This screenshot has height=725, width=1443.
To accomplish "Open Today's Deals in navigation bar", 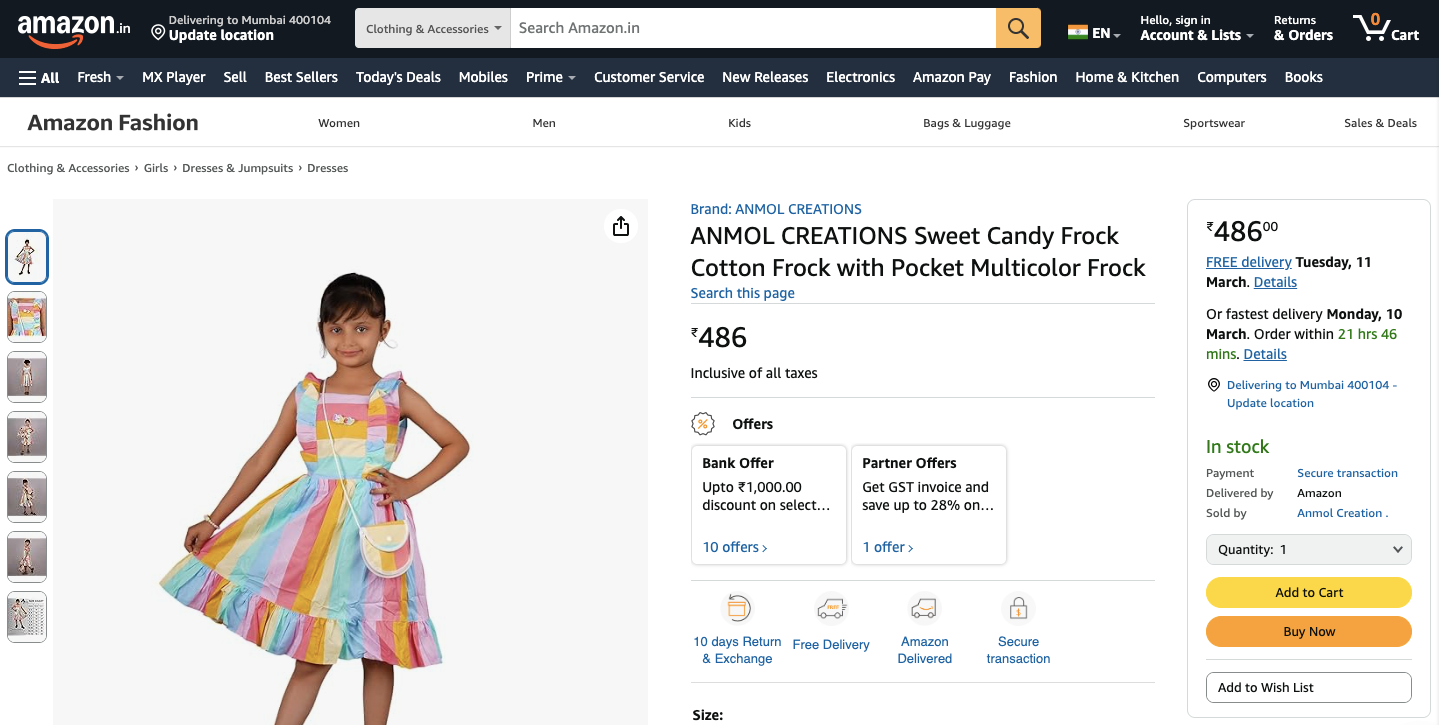I will (398, 77).
